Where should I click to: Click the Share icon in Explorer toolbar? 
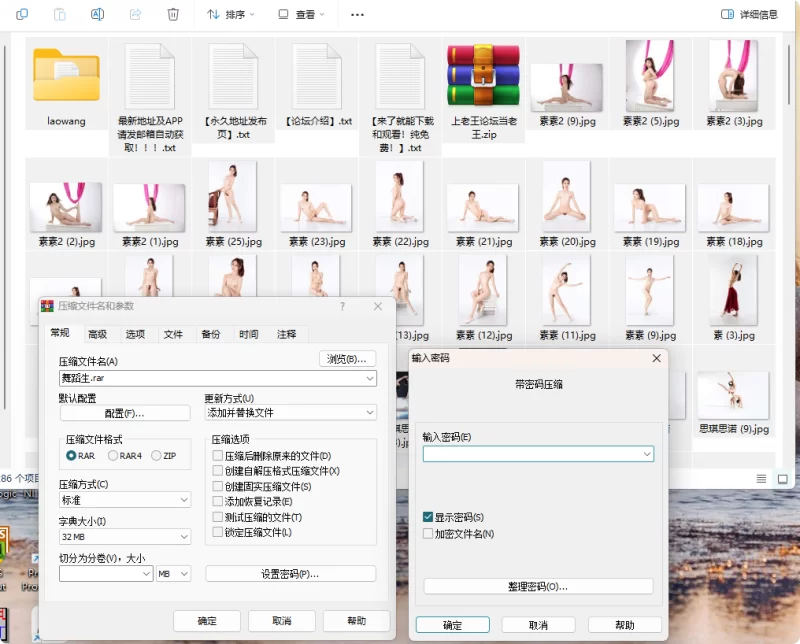point(135,15)
